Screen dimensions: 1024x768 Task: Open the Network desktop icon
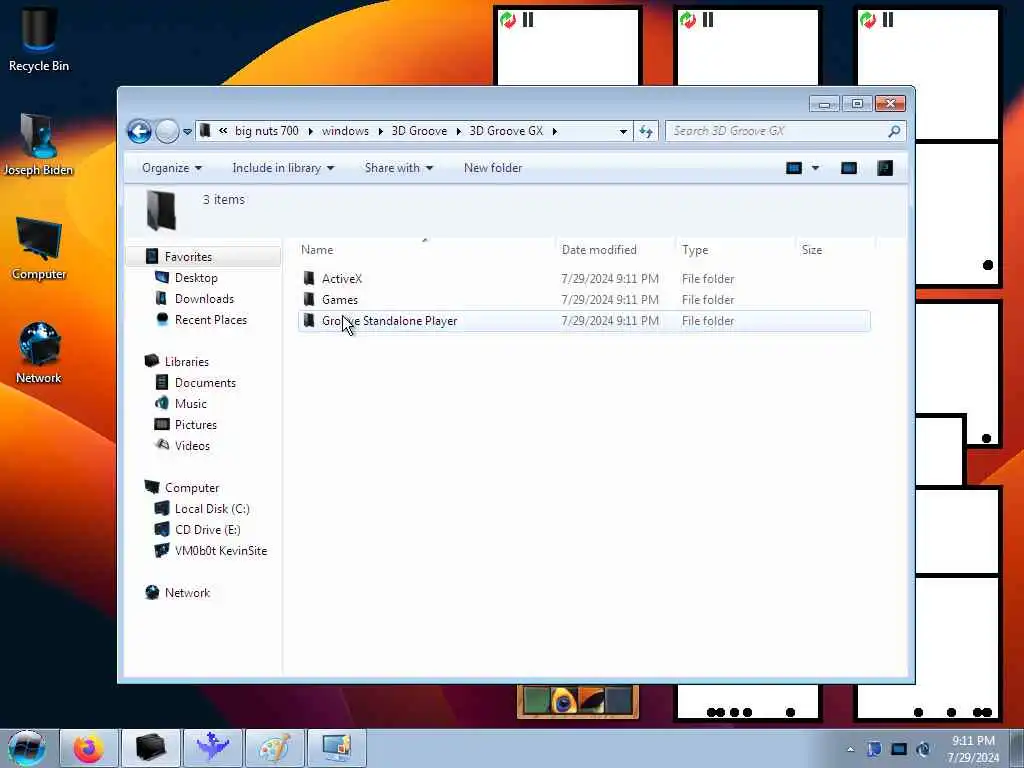(x=39, y=353)
